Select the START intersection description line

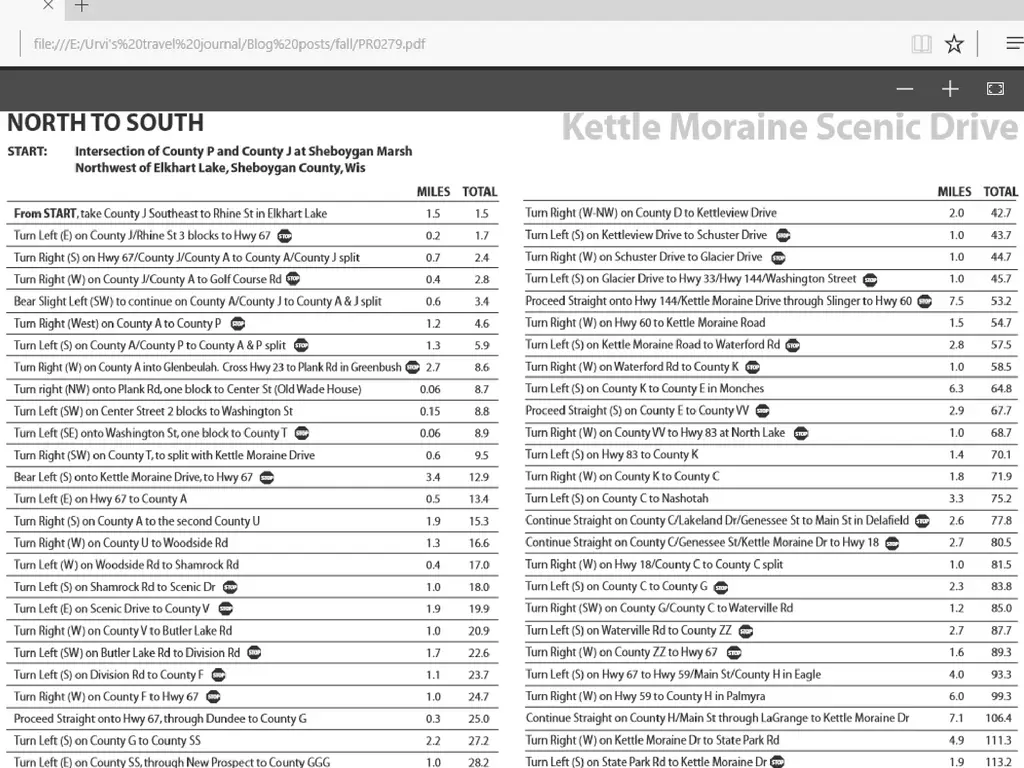point(243,151)
